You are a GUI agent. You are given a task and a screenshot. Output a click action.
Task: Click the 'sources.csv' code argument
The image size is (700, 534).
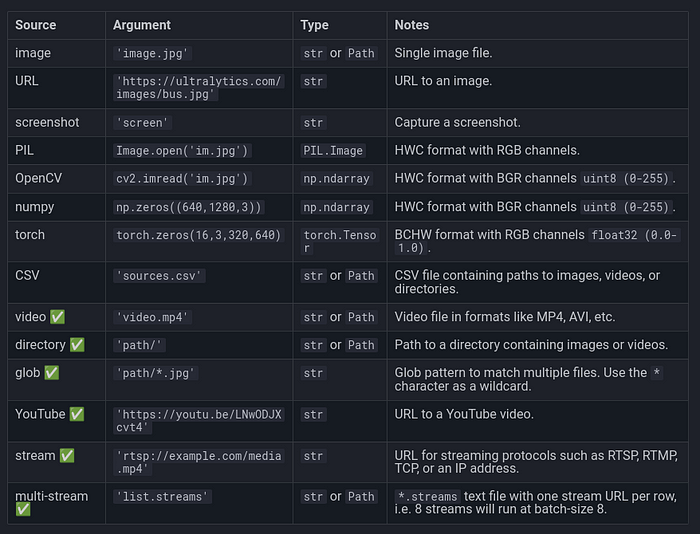pos(160,276)
